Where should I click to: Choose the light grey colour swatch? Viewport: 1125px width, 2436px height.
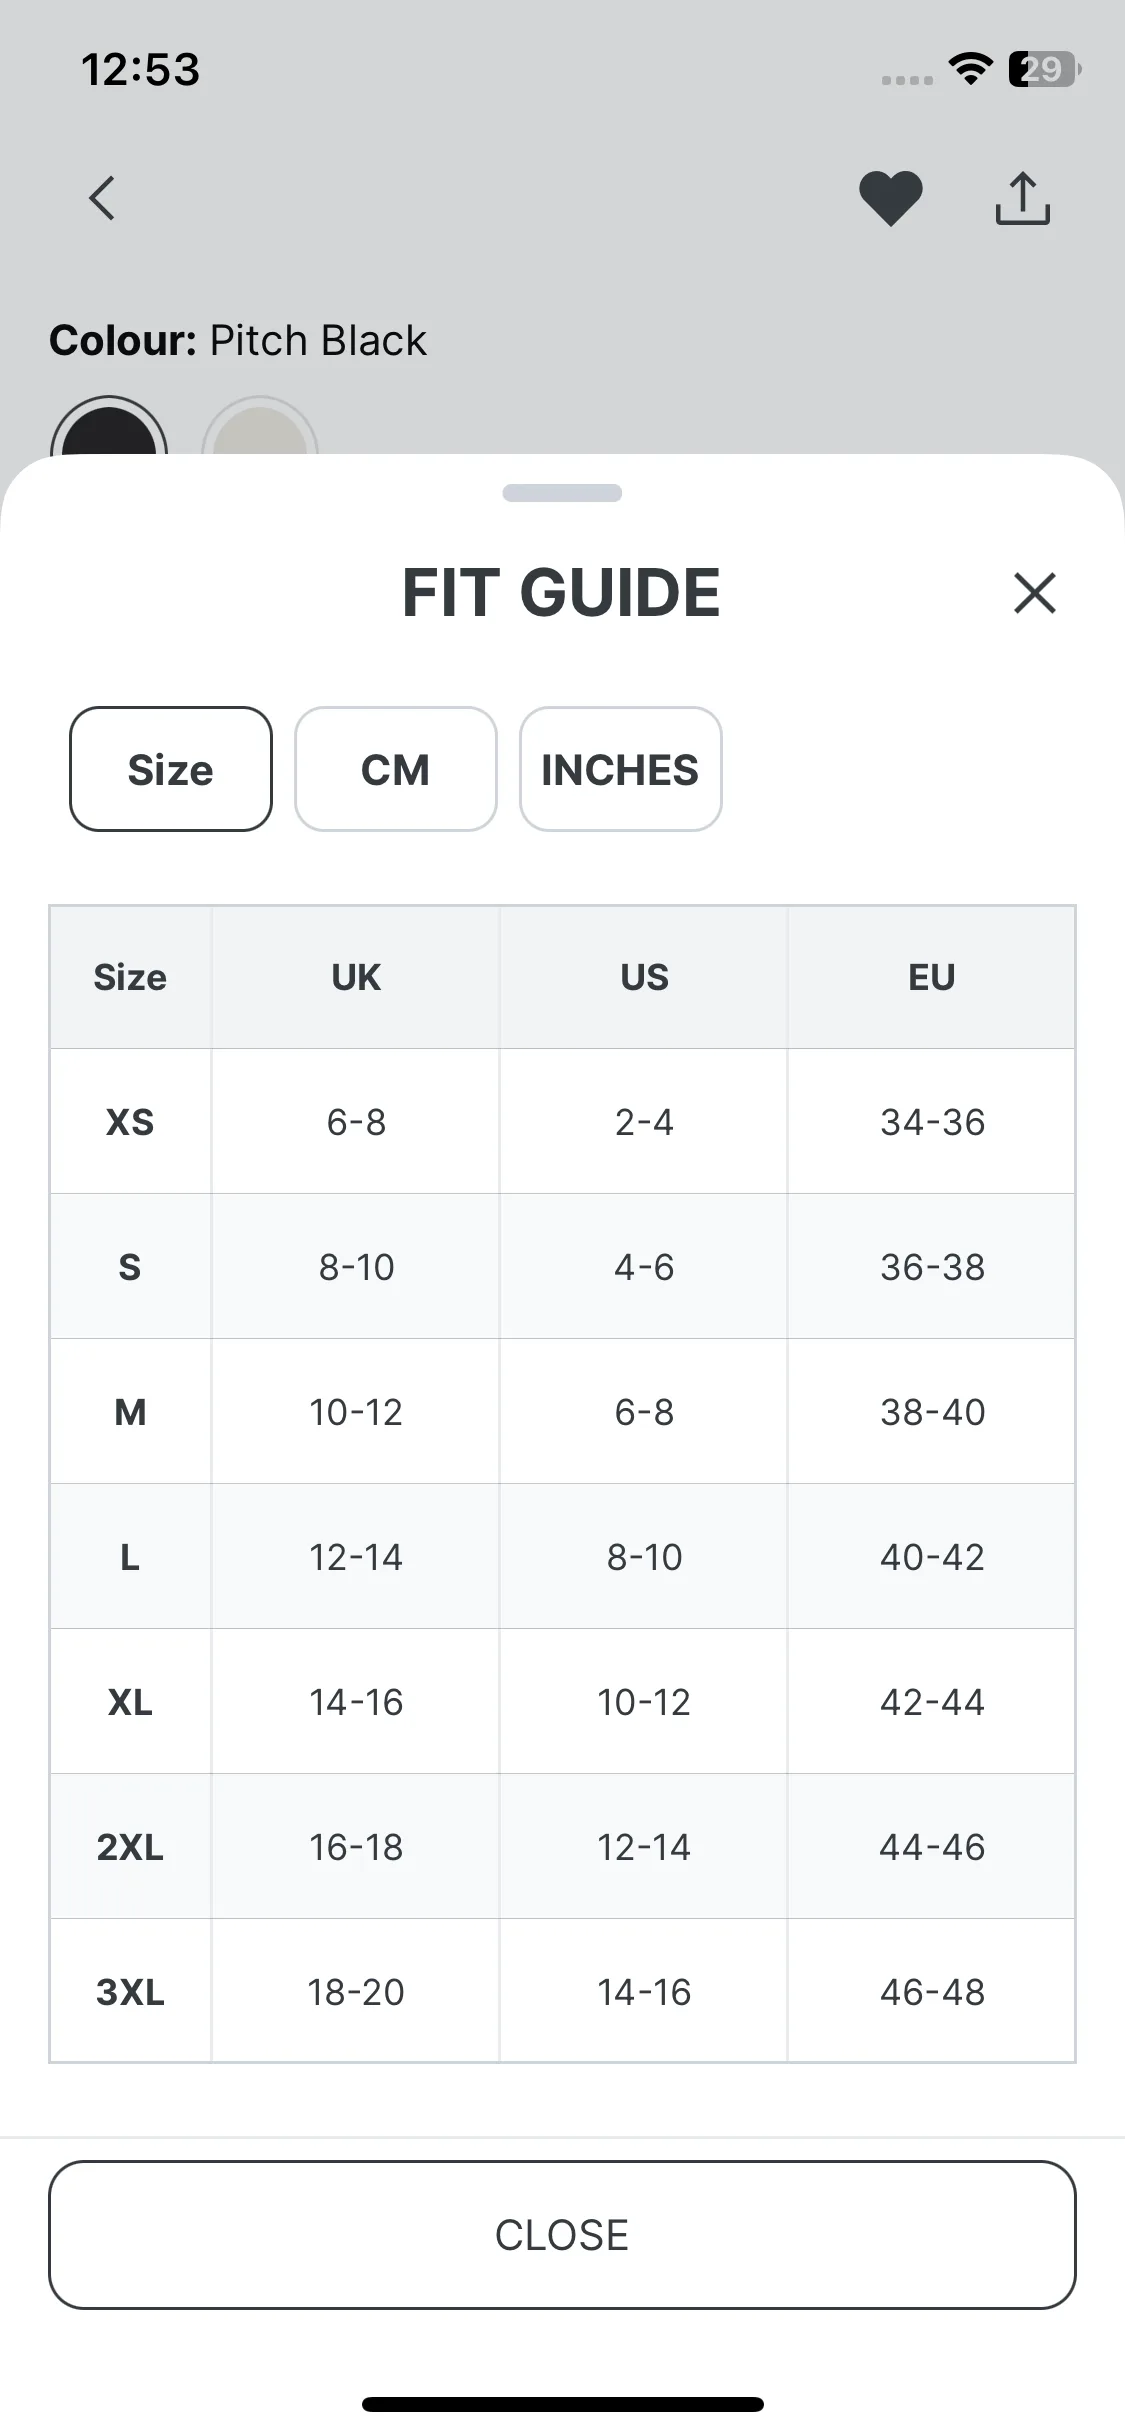coord(260,428)
